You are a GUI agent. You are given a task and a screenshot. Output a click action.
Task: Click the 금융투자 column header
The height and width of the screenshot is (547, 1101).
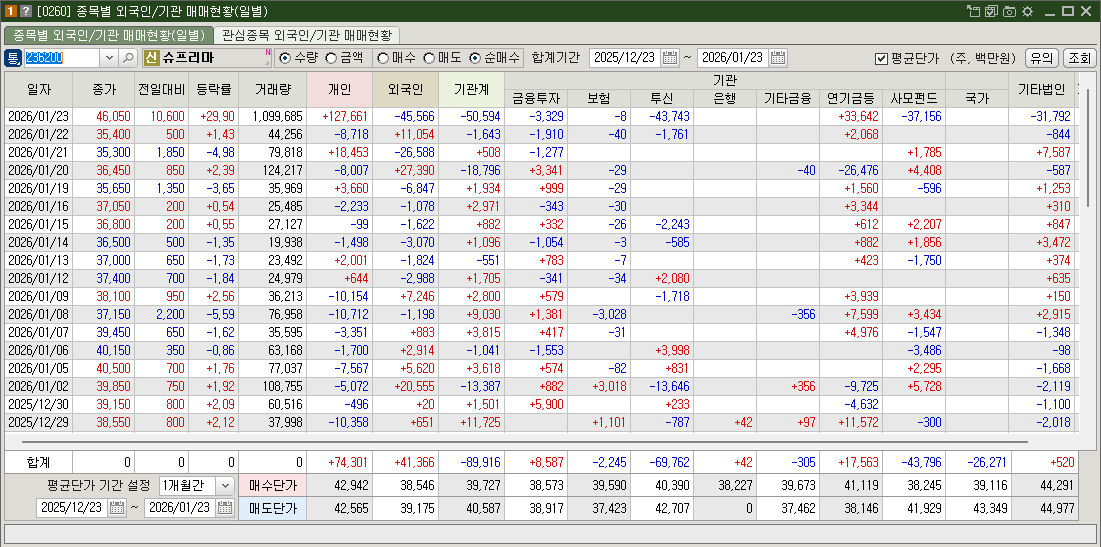536,98
